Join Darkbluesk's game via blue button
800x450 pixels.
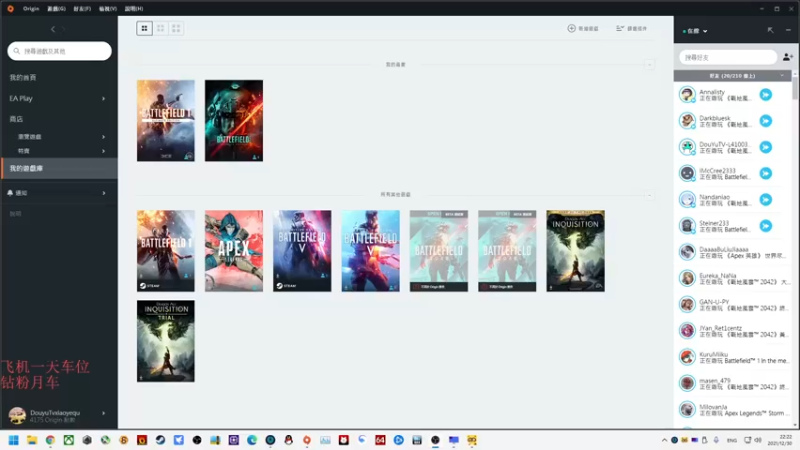point(765,121)
